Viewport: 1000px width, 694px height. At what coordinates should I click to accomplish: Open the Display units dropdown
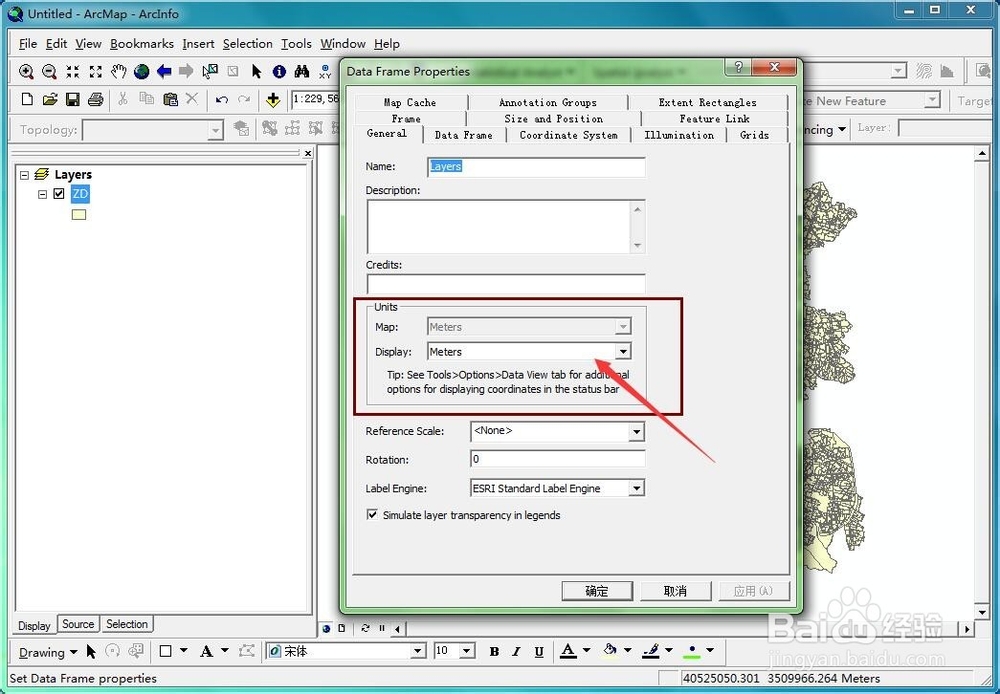(623, 351)
